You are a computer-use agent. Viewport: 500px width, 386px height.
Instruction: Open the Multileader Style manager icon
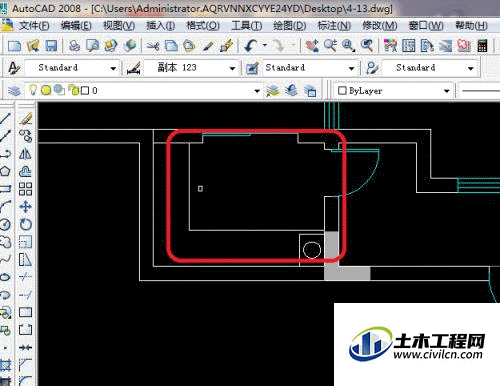372,68
